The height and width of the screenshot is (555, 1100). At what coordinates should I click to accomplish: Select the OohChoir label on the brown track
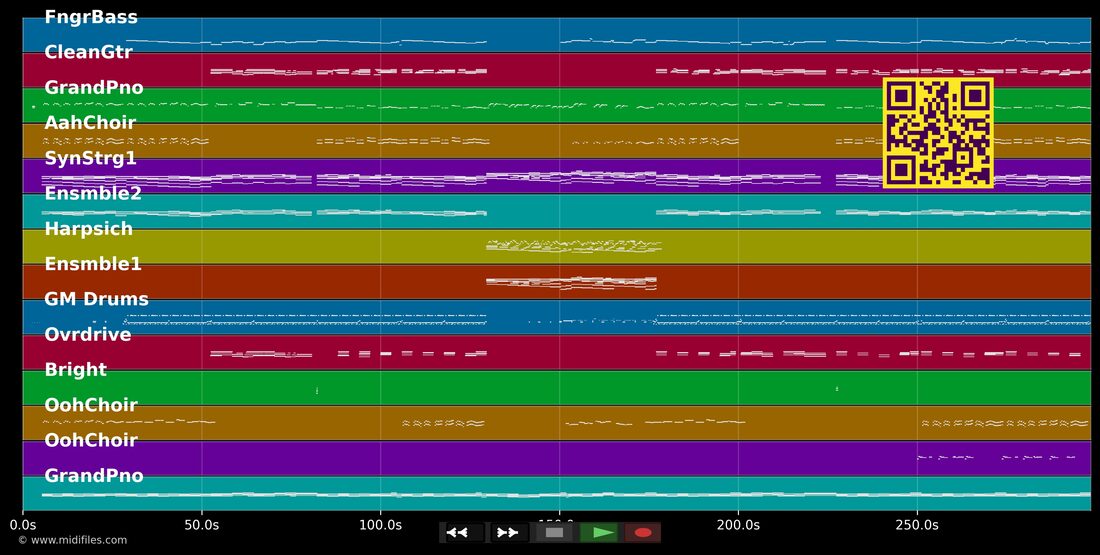point(90,405)
